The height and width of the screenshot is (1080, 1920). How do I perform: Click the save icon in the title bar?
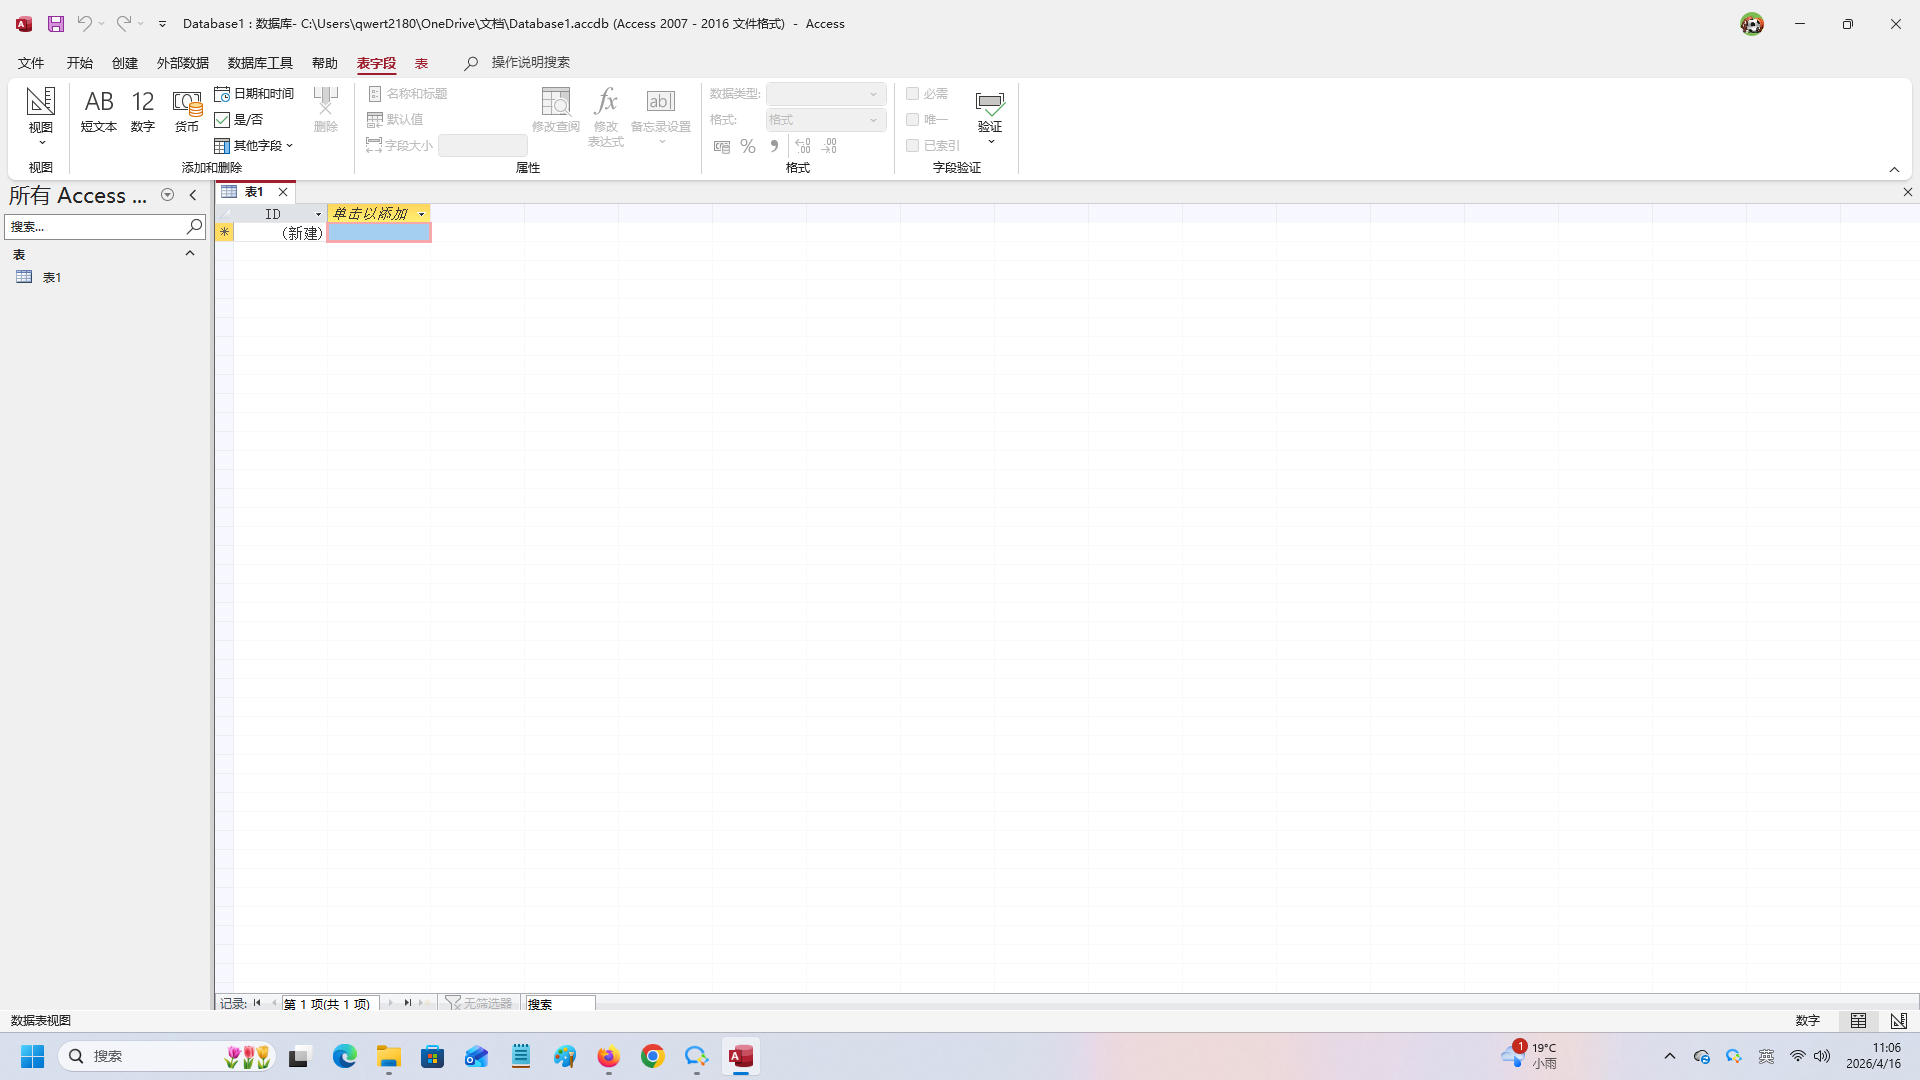pyautogui.click(x=56, y=23)
